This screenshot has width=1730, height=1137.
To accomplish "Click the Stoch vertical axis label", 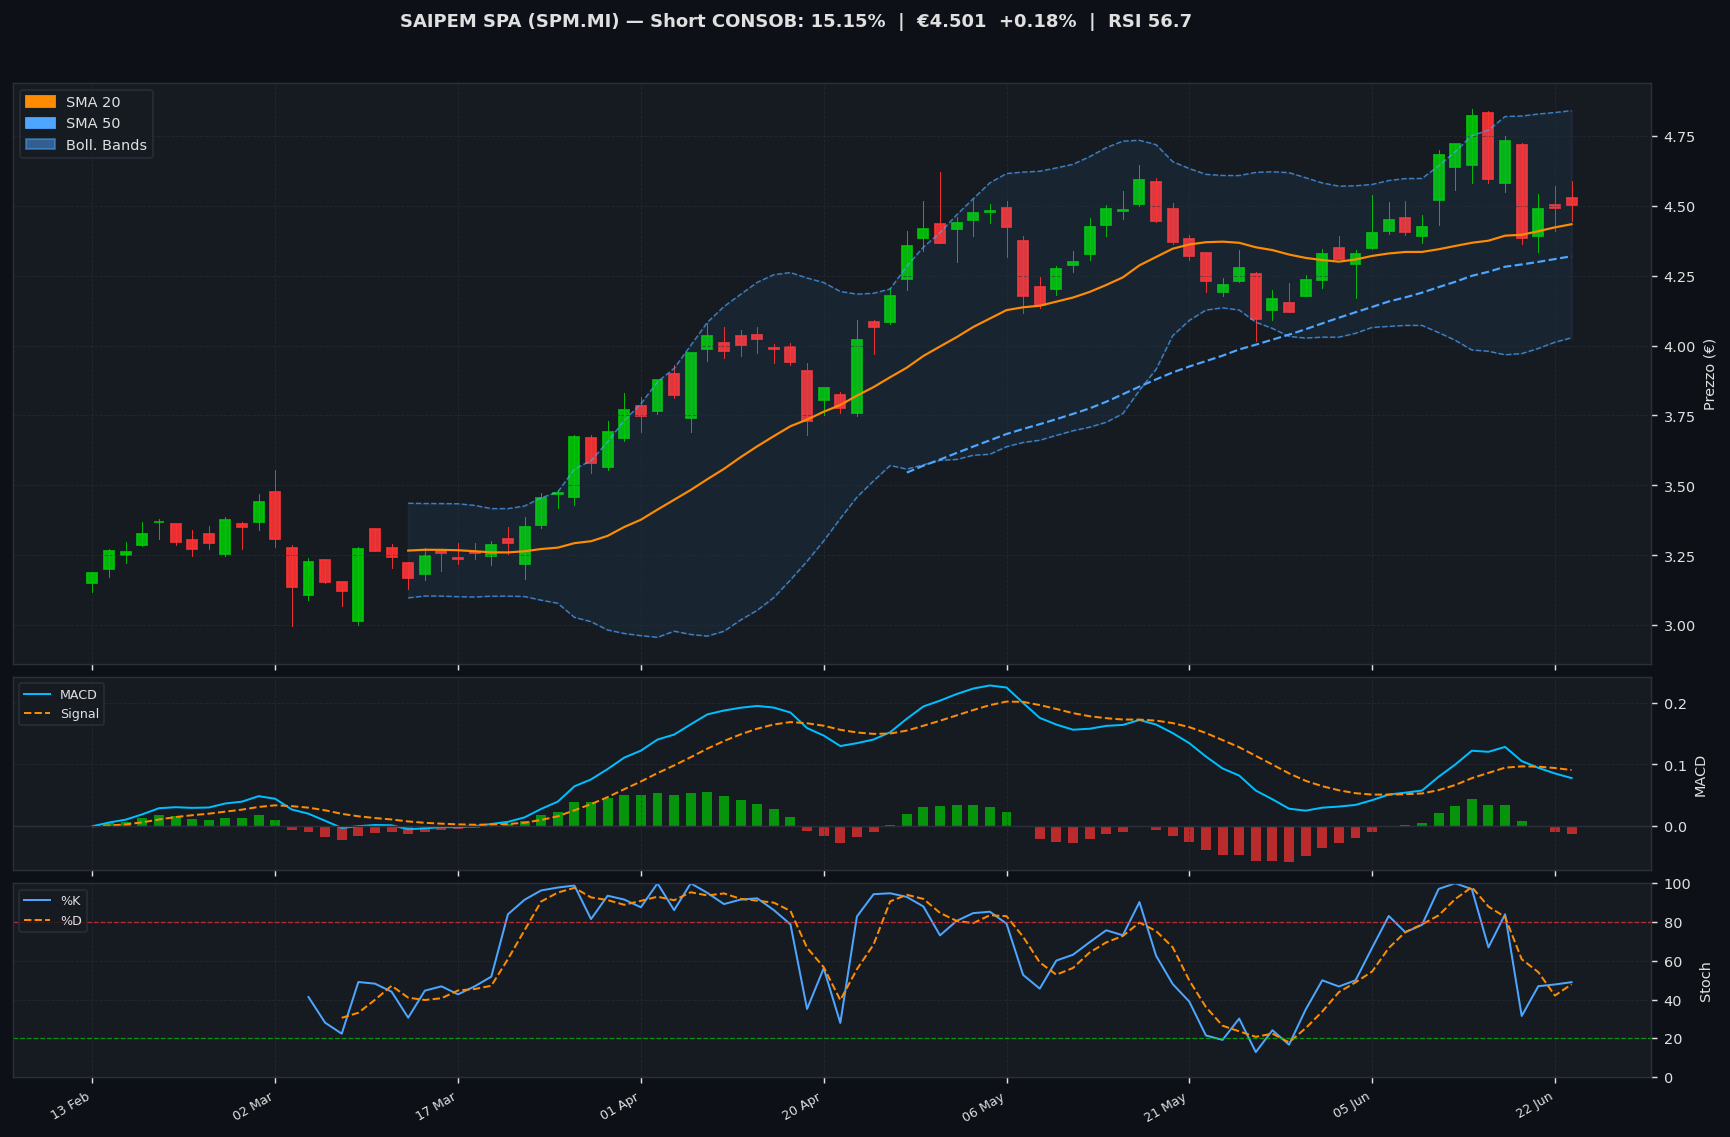I will click(x=1706, y=982).
